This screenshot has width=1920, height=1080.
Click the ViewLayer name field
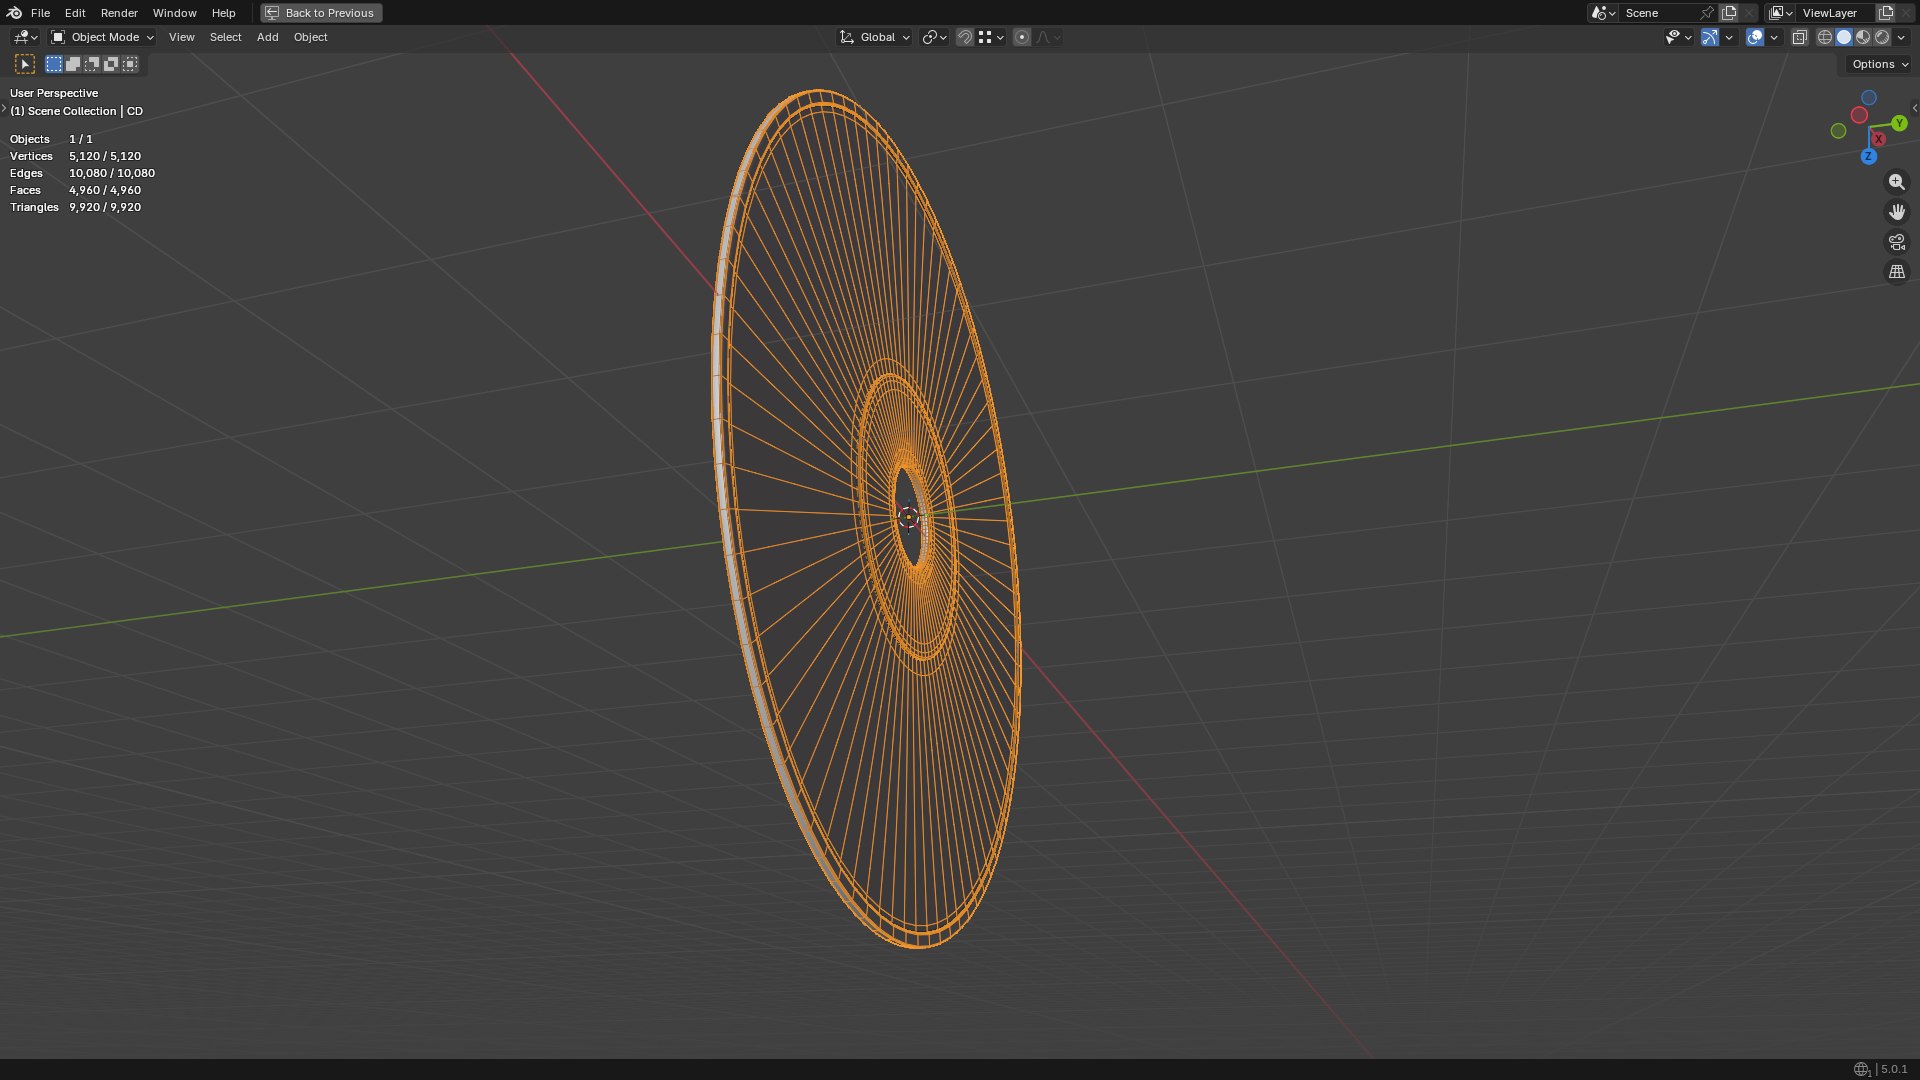click(x=1835, y=13)
